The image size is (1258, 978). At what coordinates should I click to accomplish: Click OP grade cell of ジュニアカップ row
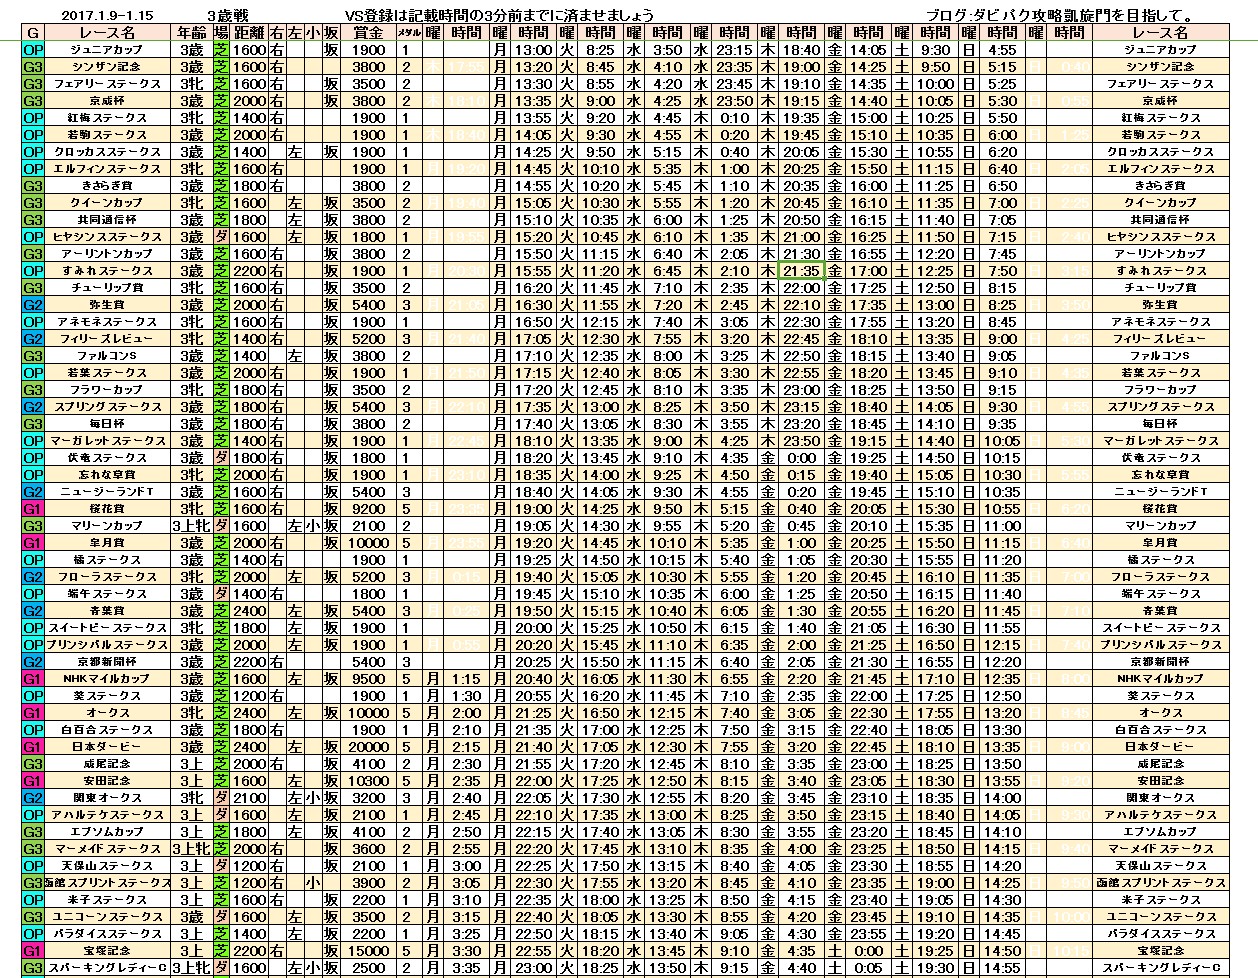click(34, 50)
